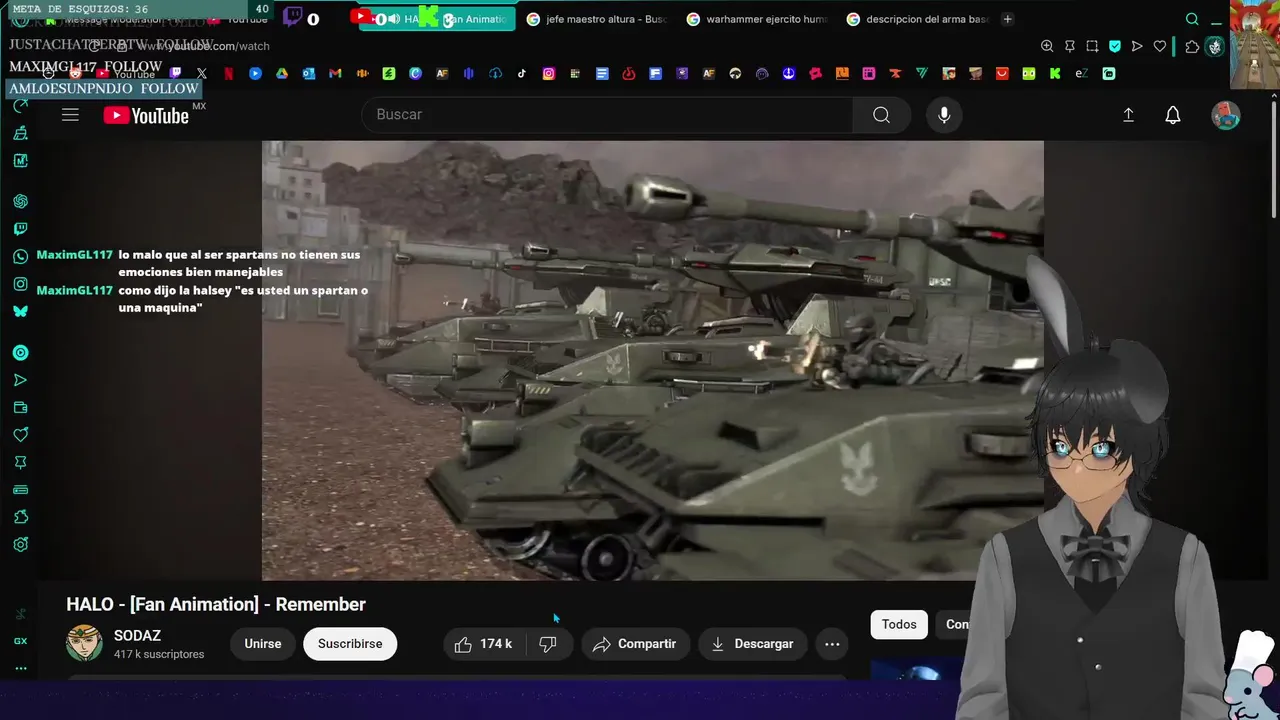The height and width of the screenshot is (720, 1280).
Task: Open GX Corner in sidebar
Action: pos(20,641)
